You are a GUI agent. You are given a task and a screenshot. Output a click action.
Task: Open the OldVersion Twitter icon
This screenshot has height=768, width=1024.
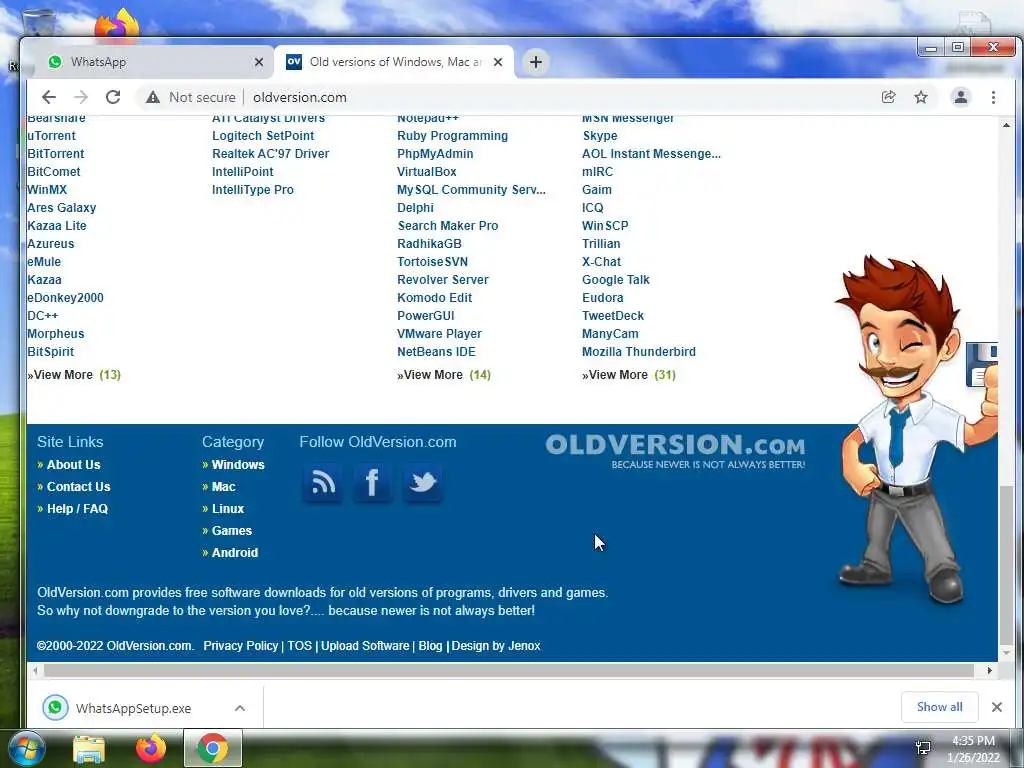tap(423, 483)
